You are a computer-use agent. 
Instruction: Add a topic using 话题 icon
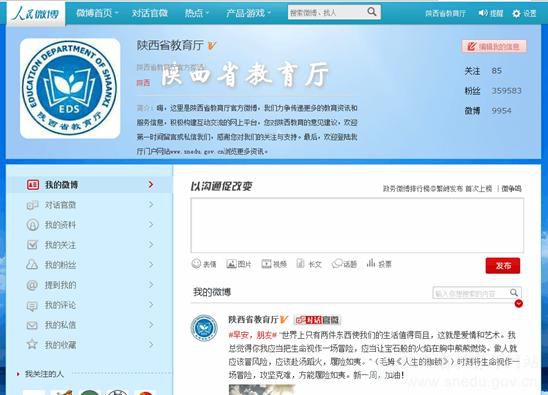[x=337, y=264]
